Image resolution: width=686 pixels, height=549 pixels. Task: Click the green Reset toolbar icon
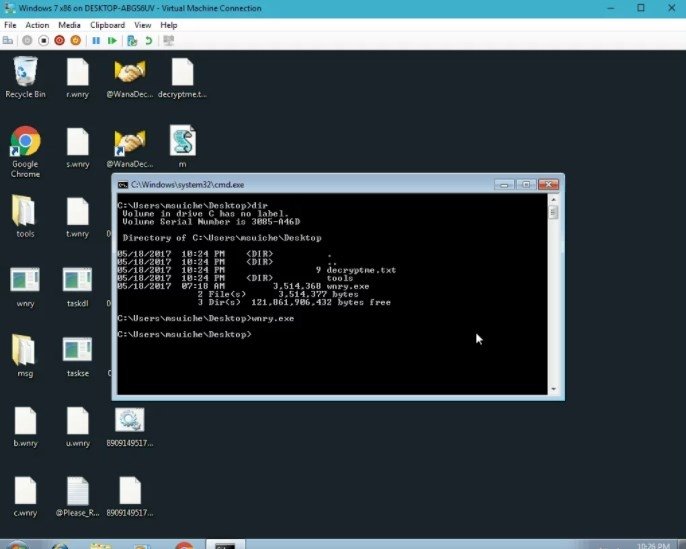click(112, 41)
